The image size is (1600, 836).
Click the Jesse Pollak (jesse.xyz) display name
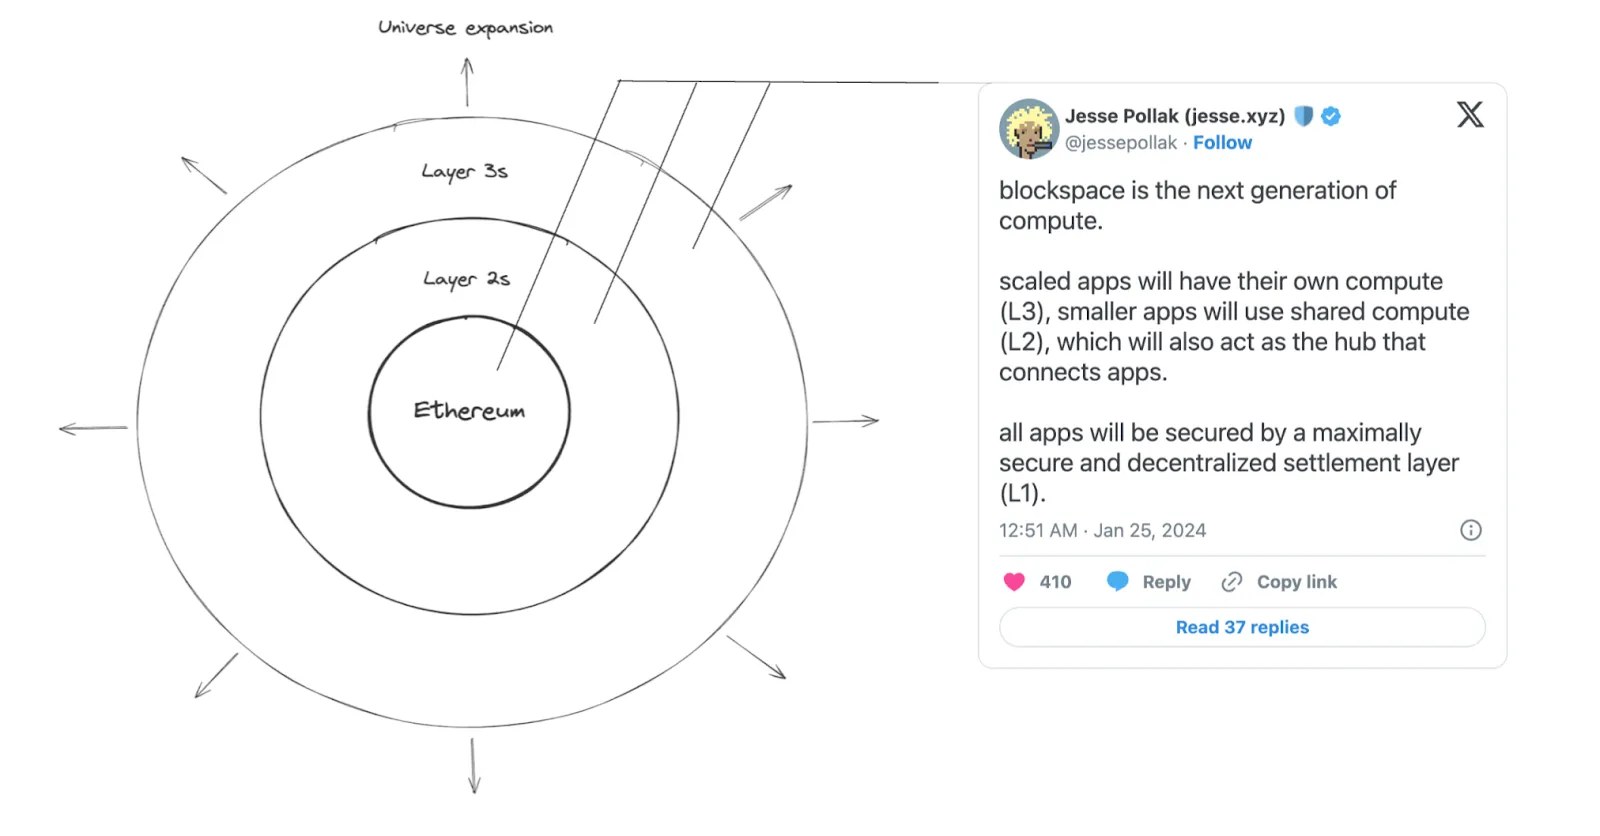(1174, 116)
